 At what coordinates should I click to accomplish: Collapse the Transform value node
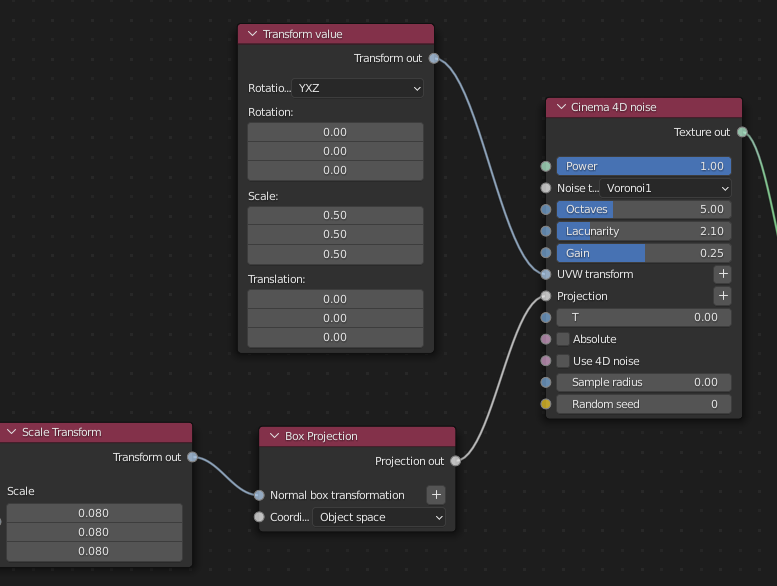coord(253,34)
